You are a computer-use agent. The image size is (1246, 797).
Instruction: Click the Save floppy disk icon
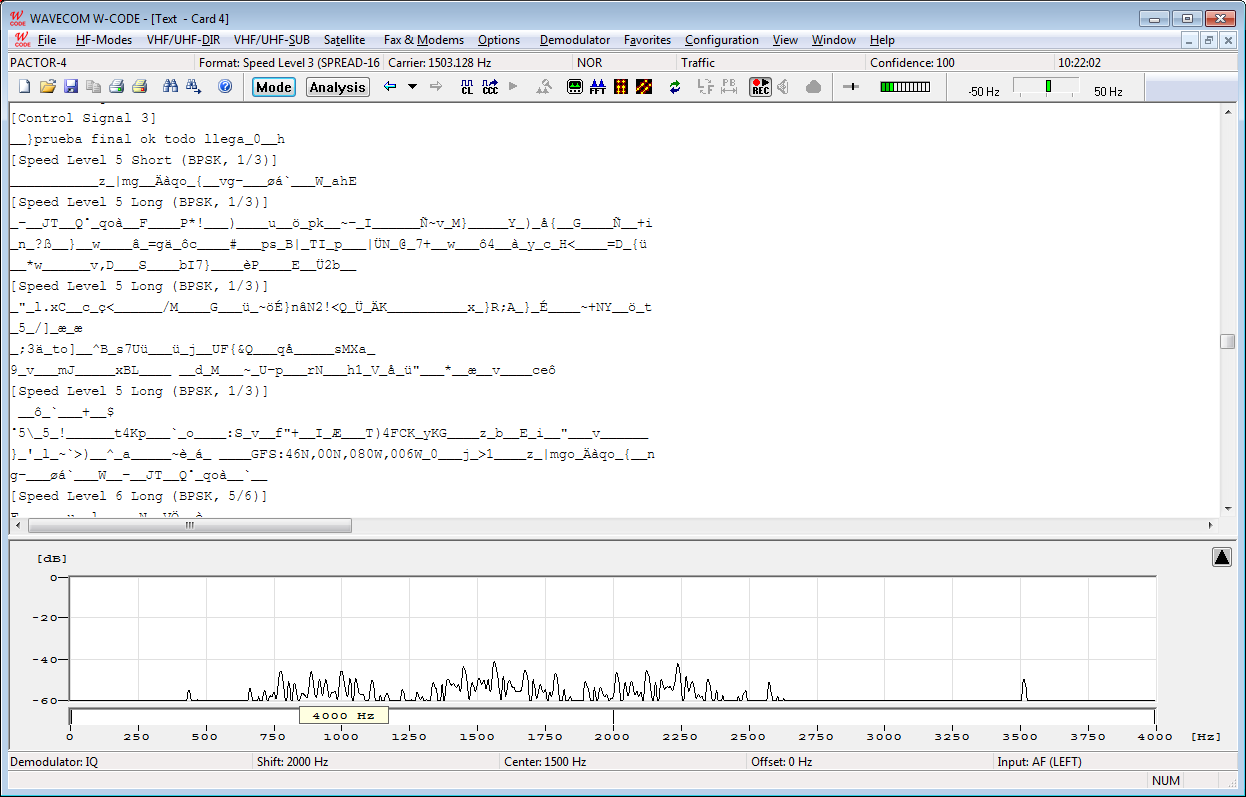71,87
